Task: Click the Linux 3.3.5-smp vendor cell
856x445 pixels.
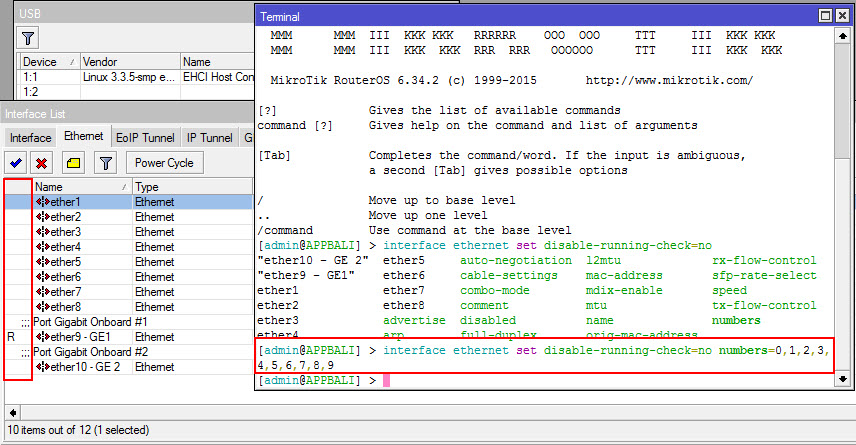Action: (129, 77)
